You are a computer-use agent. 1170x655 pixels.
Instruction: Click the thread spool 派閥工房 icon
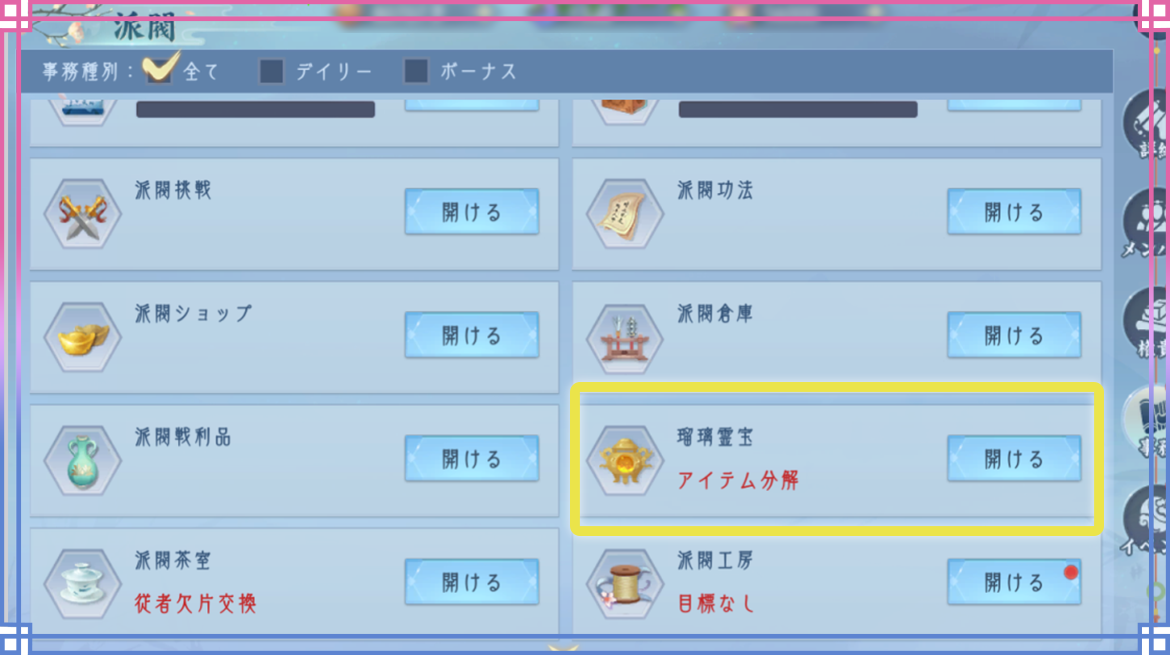pyautogui.click(x=625, y=583)
